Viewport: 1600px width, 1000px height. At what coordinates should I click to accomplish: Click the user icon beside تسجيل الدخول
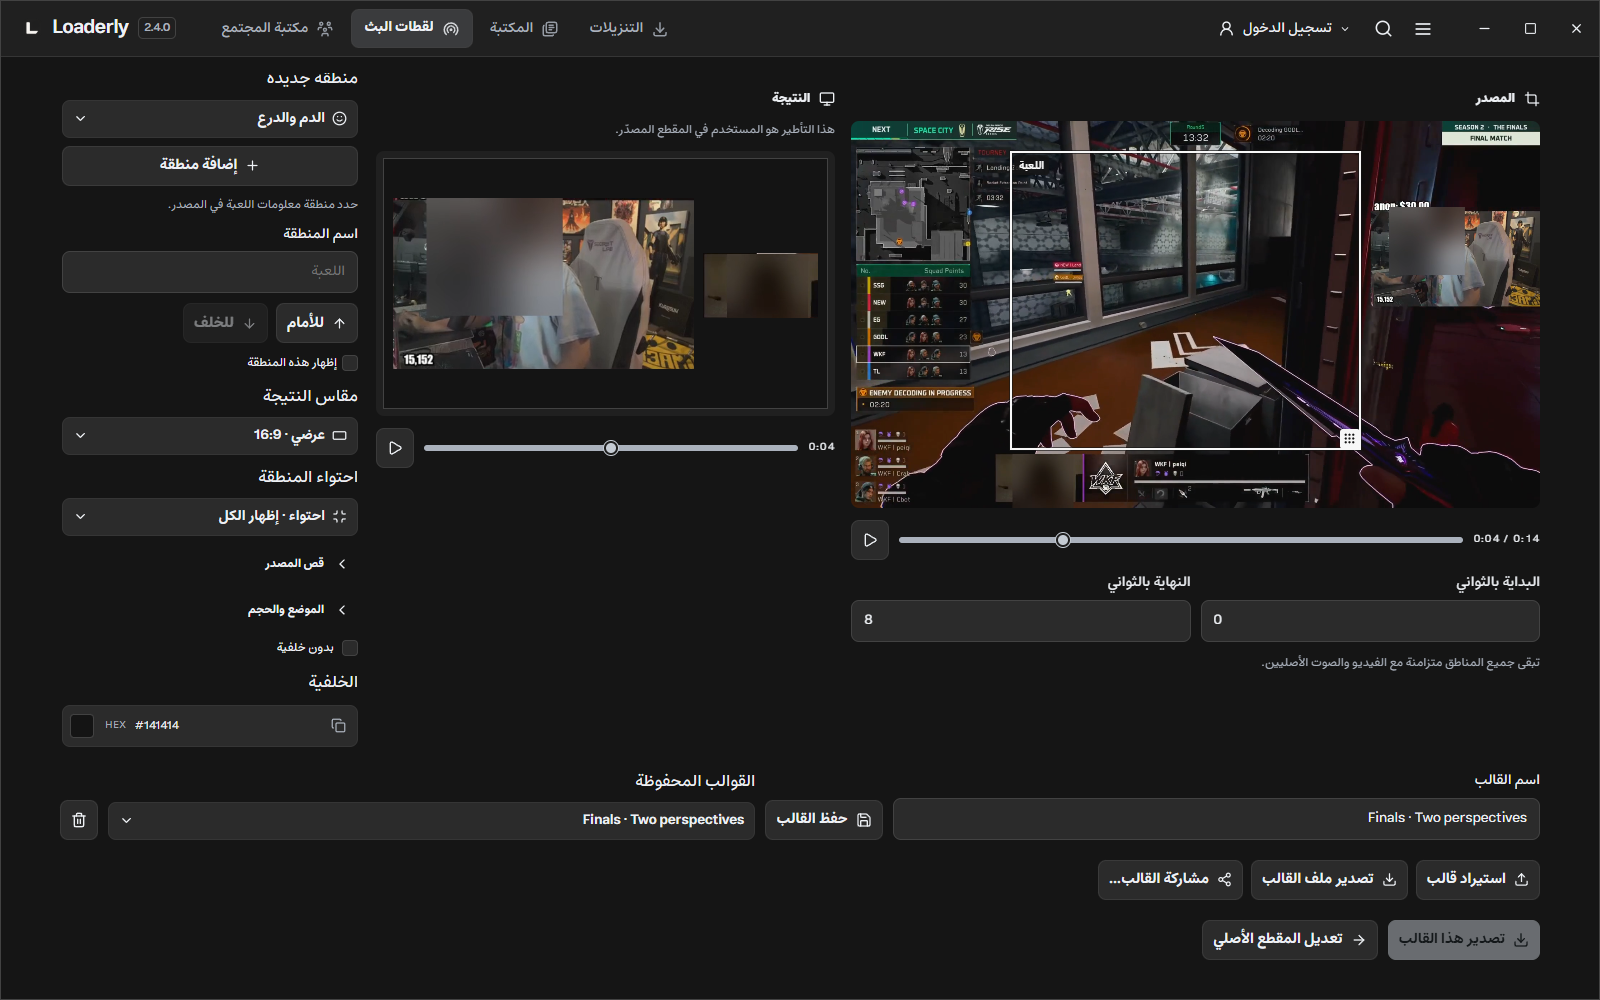coord(1226,29)
